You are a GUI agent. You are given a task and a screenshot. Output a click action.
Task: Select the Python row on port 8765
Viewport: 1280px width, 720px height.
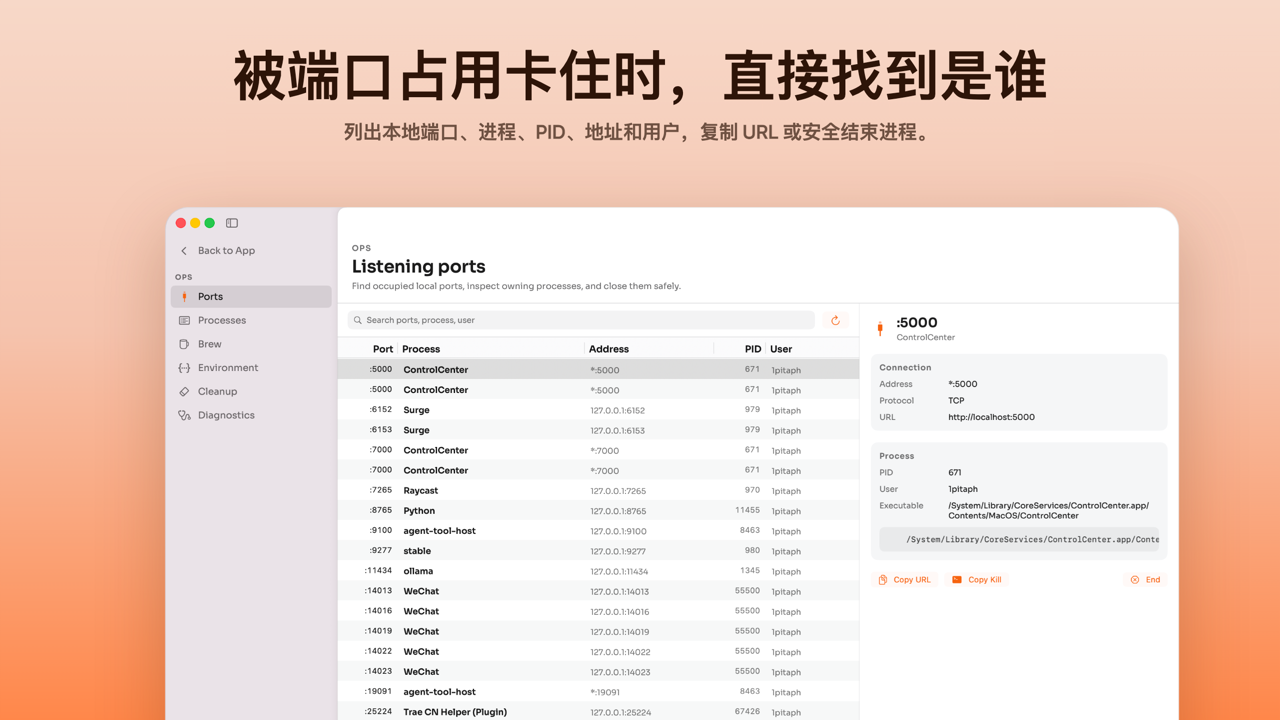point(598,511)
